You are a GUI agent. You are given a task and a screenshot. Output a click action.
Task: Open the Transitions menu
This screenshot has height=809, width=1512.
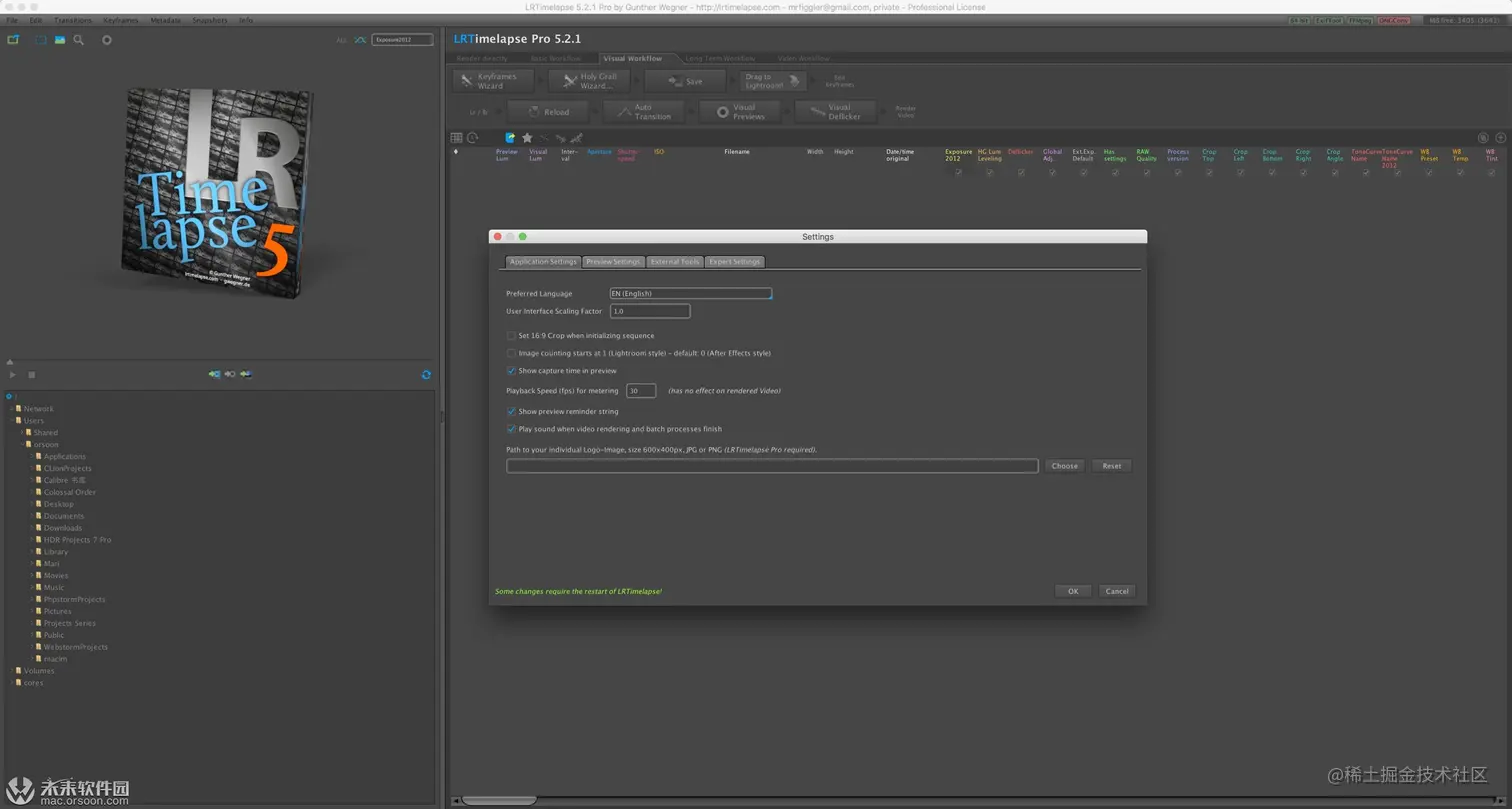73,20
